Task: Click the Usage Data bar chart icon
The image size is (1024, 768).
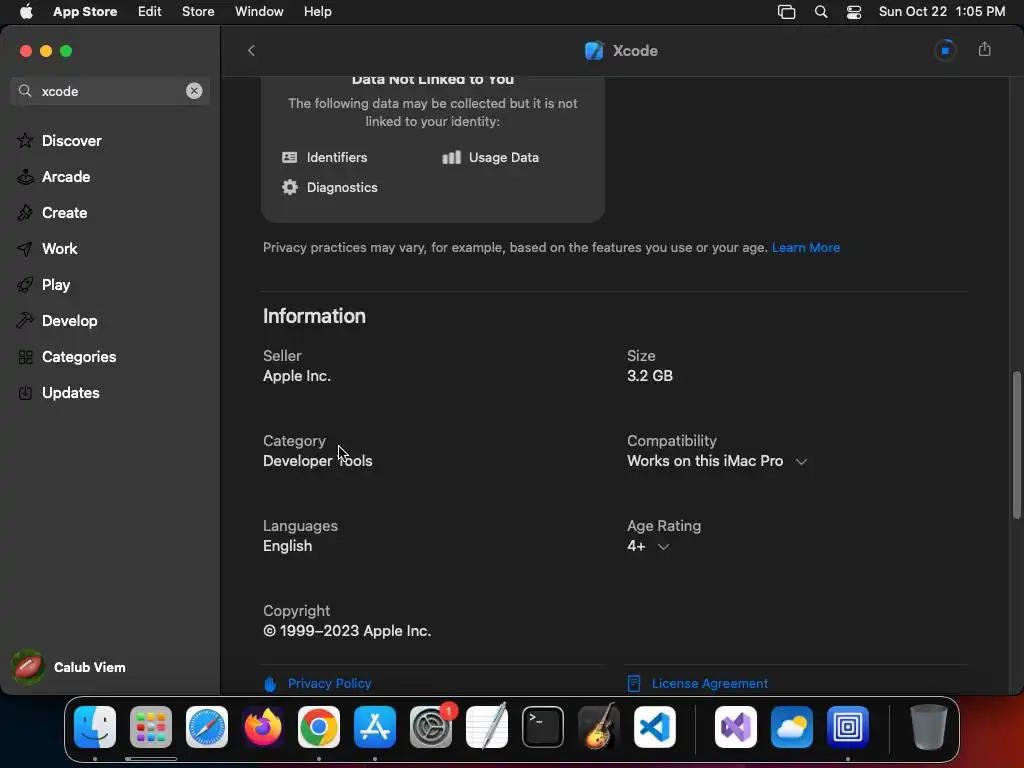Action: click(x=451, y=157)
